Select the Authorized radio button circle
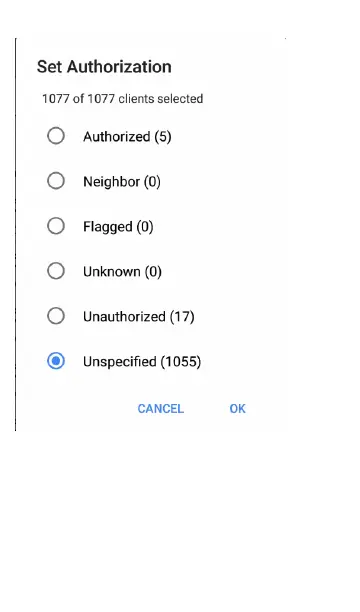360x612 pixels. click(56, 136)
